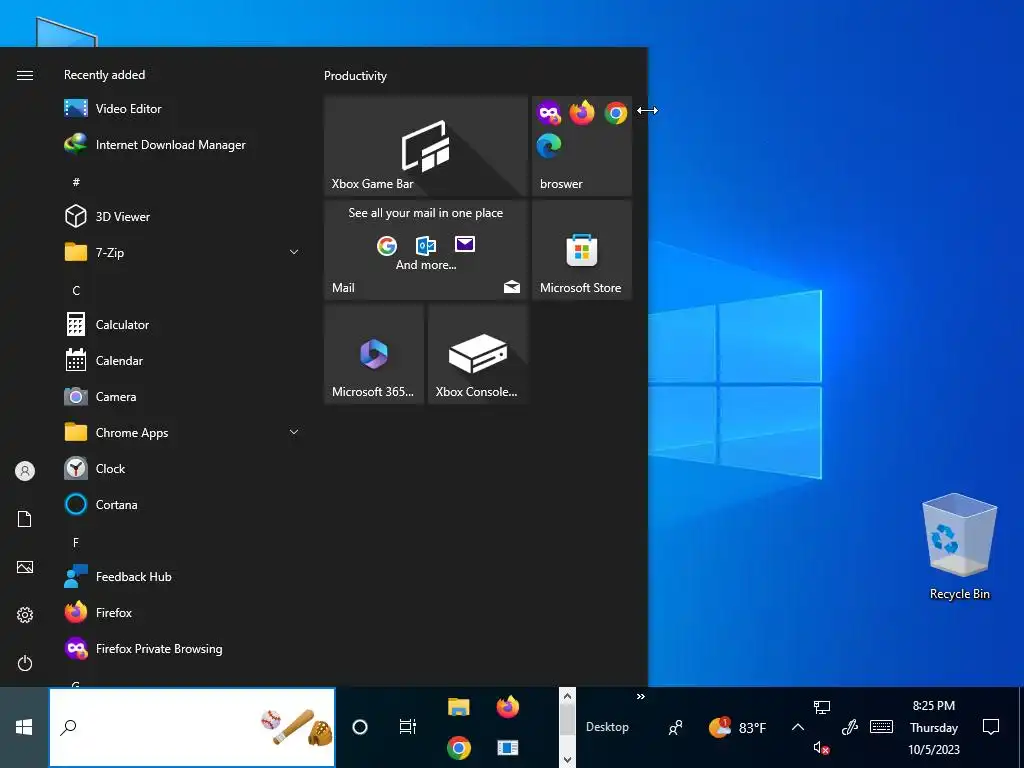Open the clock showing 8:25 PM
The height and width of the screenshot is (768, 1024).
click(934, 727)
